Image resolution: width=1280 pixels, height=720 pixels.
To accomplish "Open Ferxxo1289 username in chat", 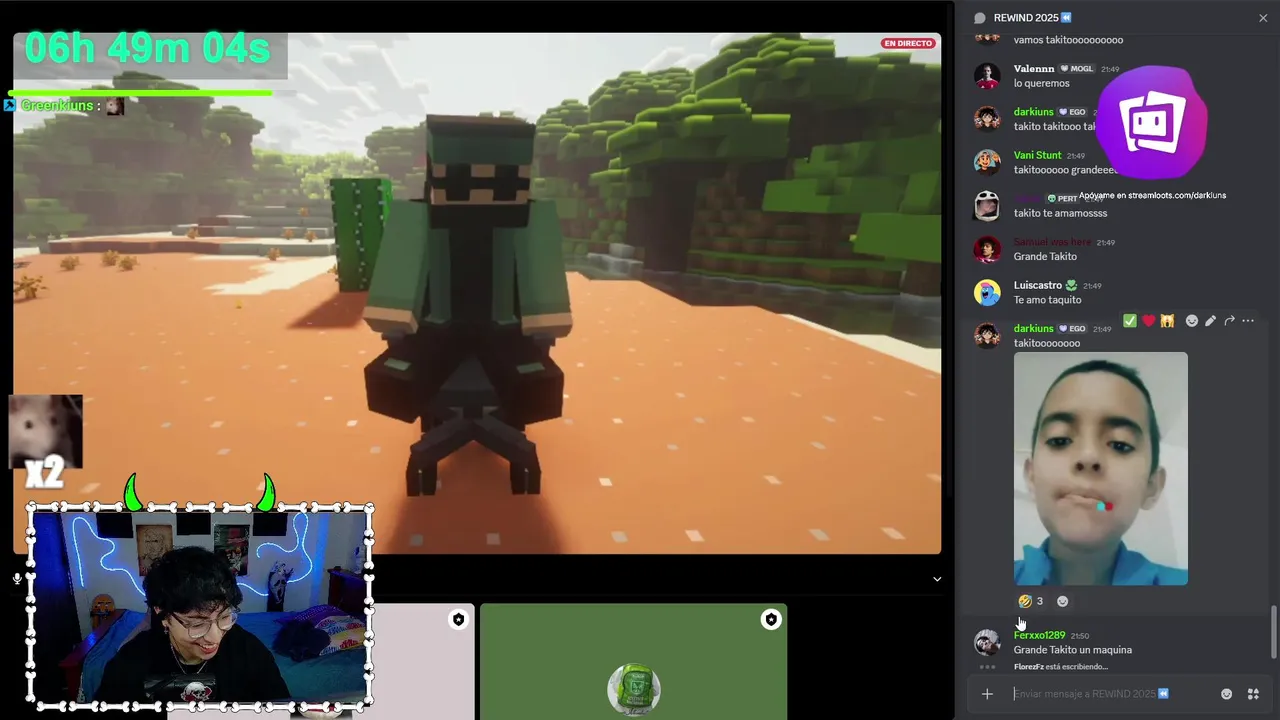I will (x=1039, y=635).
